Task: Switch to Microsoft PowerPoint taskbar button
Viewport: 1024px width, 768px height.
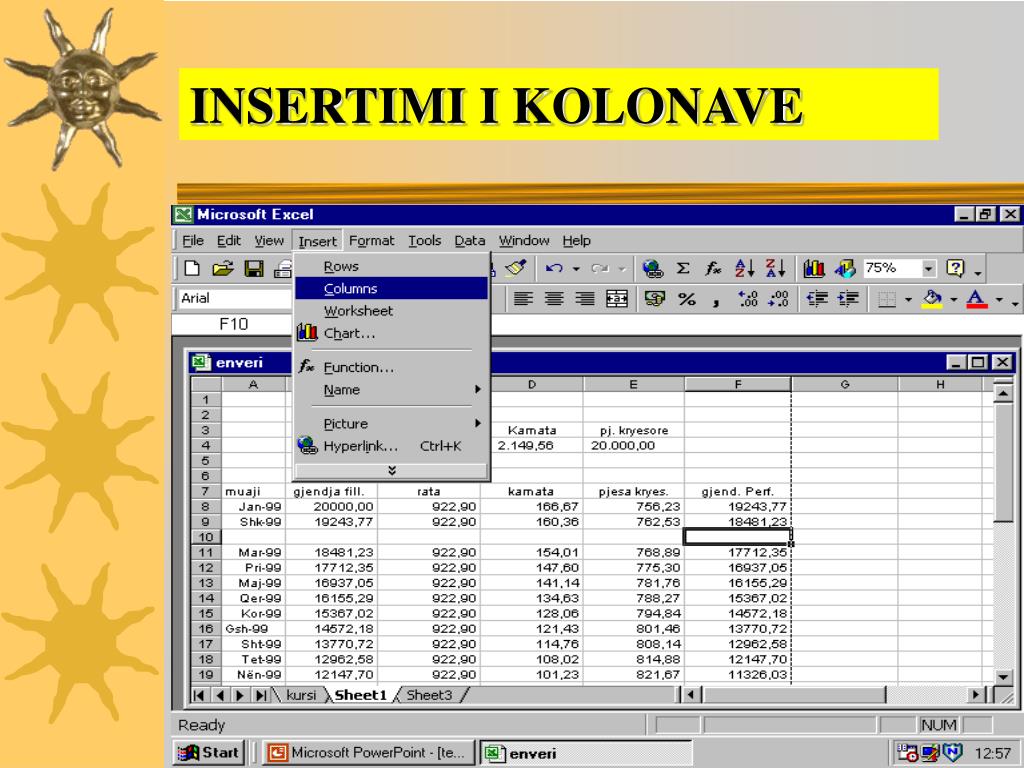Action: [369, 752]
